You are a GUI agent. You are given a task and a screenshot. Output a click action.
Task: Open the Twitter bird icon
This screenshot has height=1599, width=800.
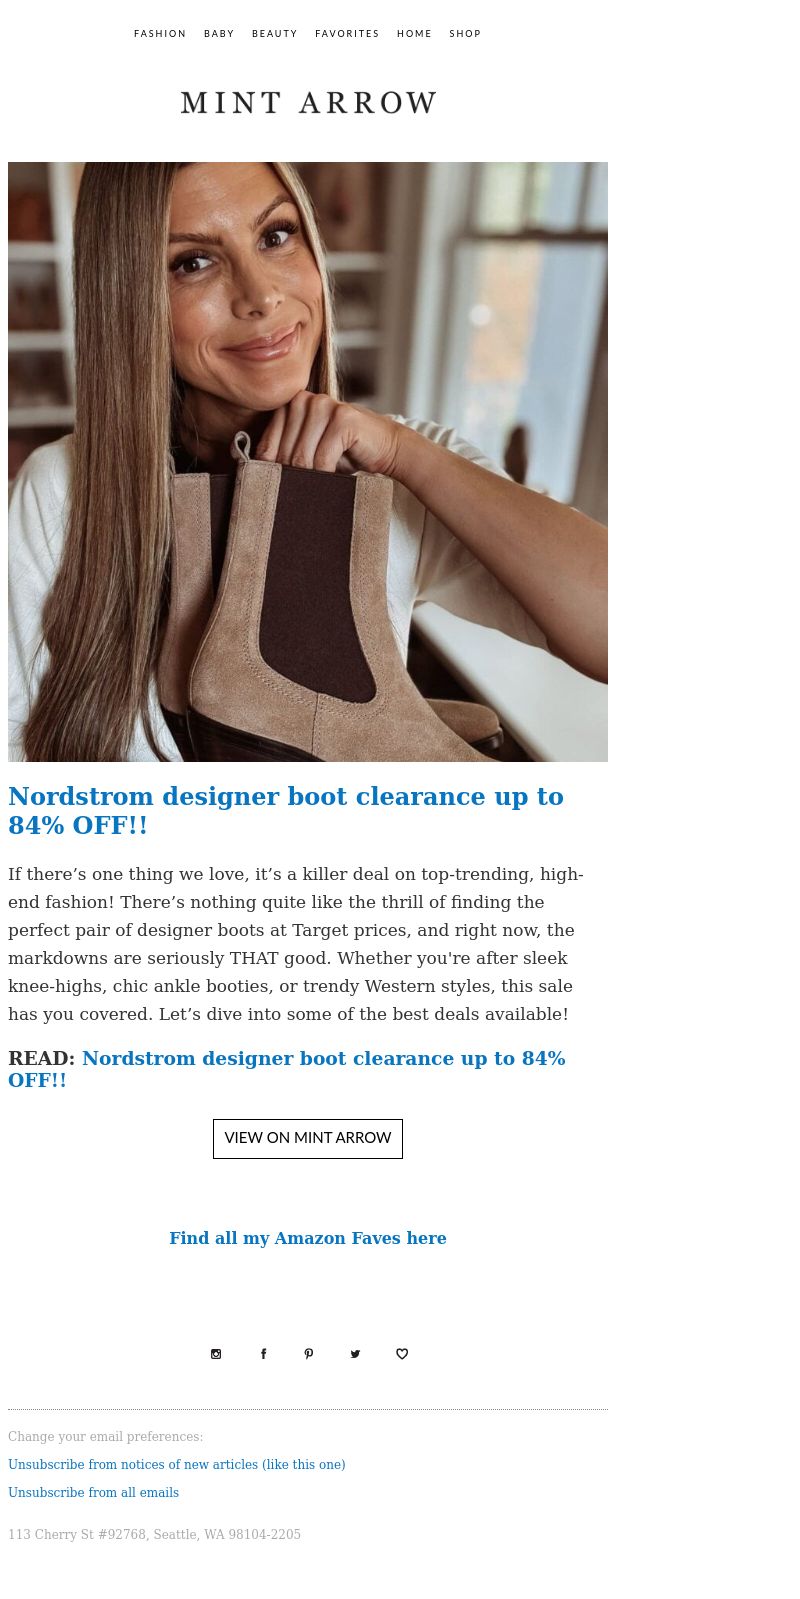(355, 1354)
